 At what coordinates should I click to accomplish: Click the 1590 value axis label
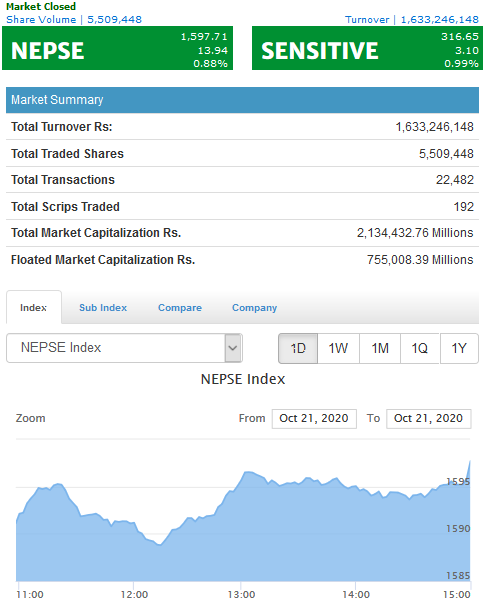458,528
